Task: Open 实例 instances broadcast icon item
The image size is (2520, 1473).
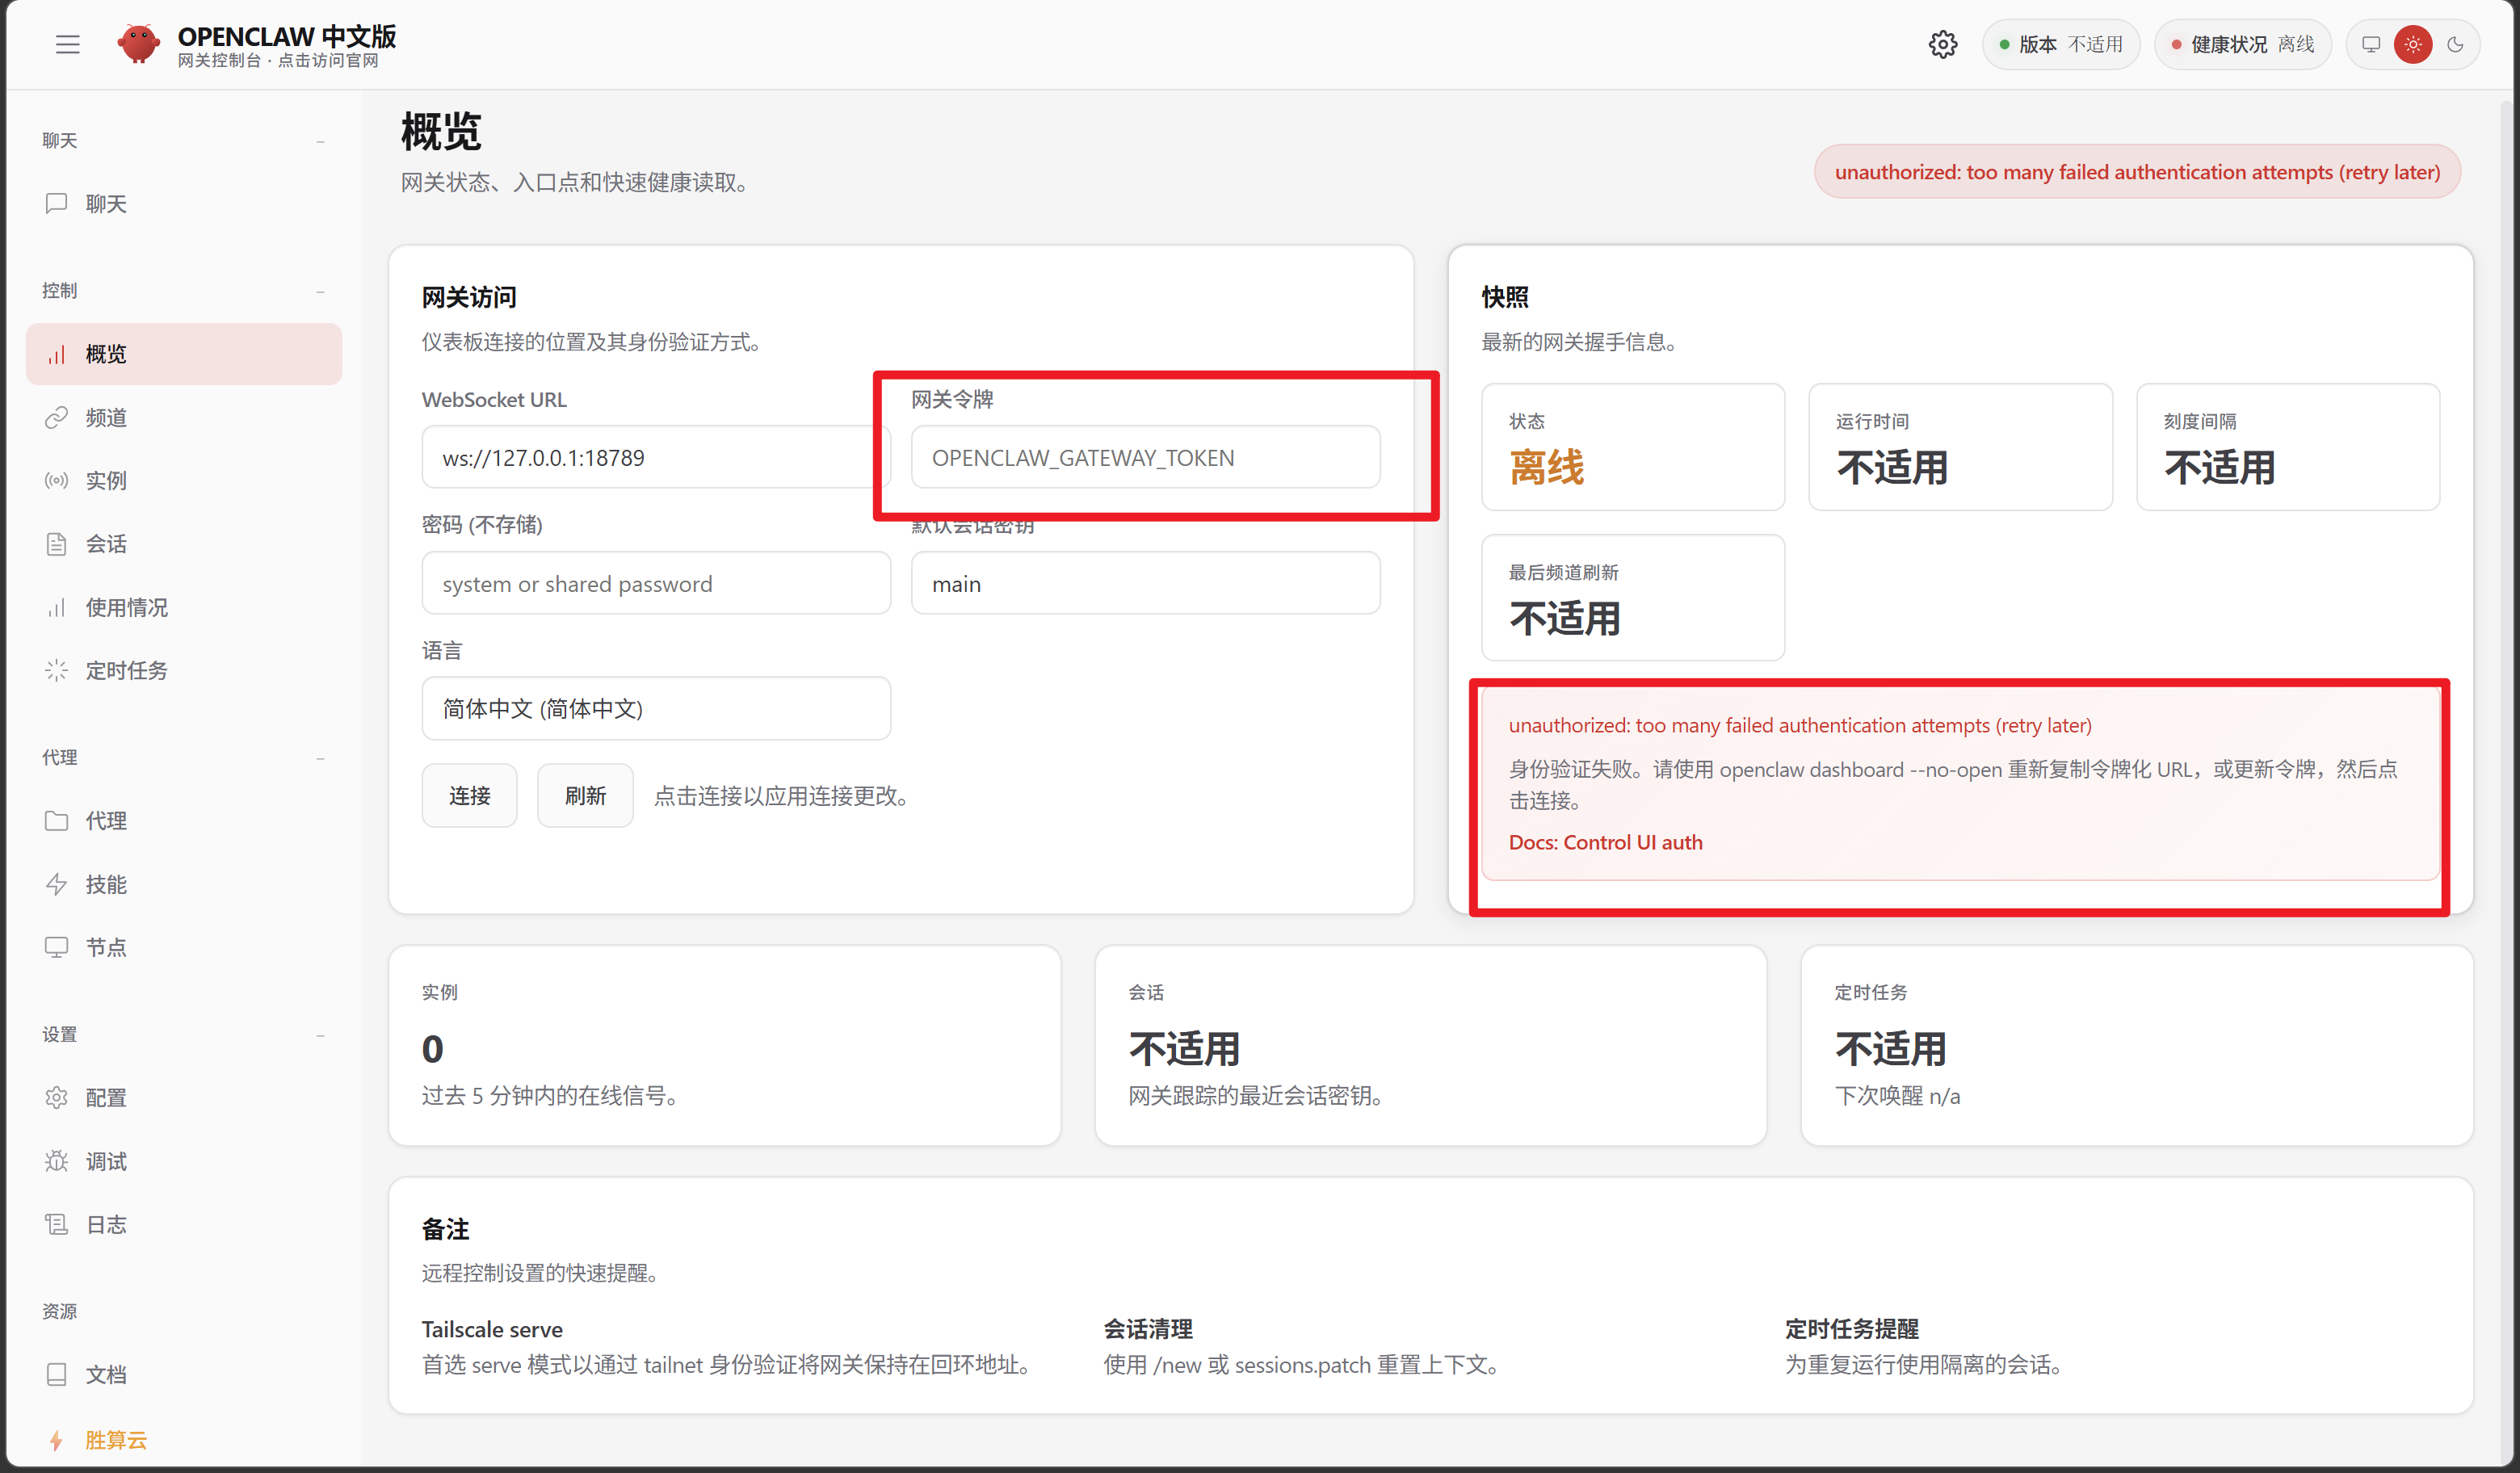Action: click(x=106, y=480)
